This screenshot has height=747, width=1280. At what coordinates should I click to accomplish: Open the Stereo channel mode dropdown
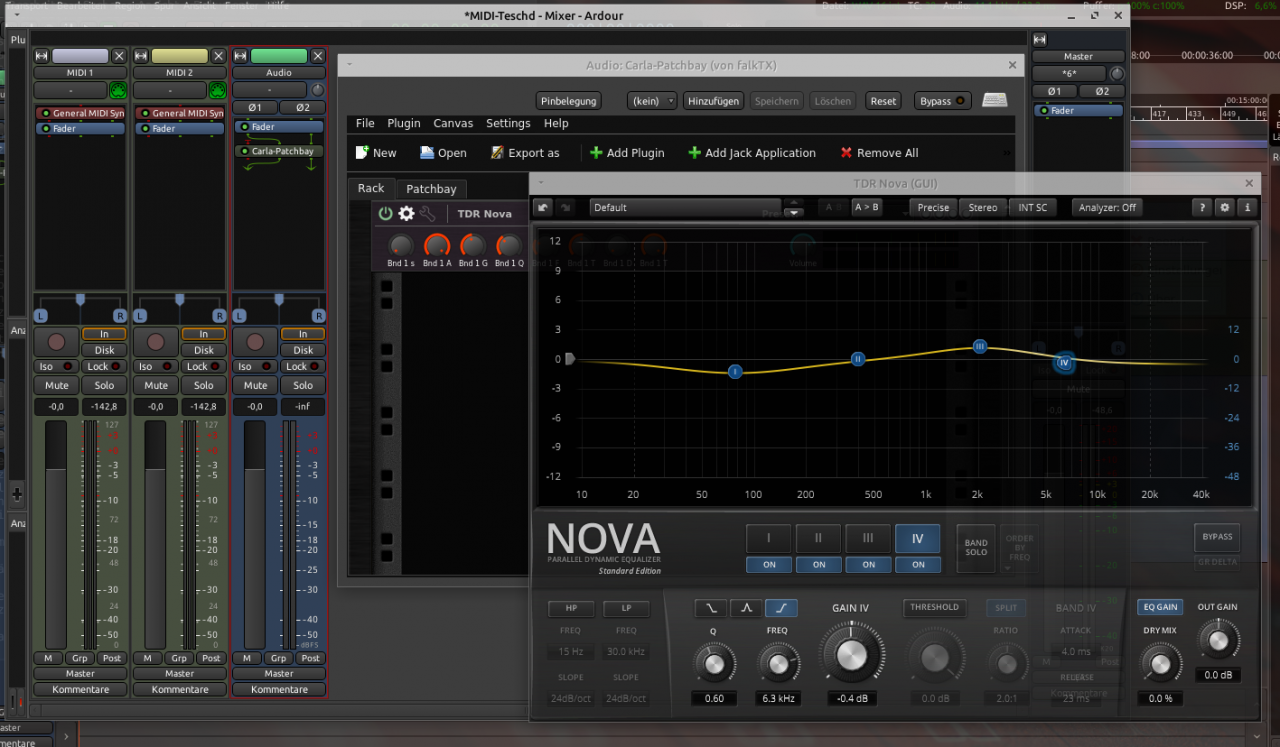click(x=983, y=207)
